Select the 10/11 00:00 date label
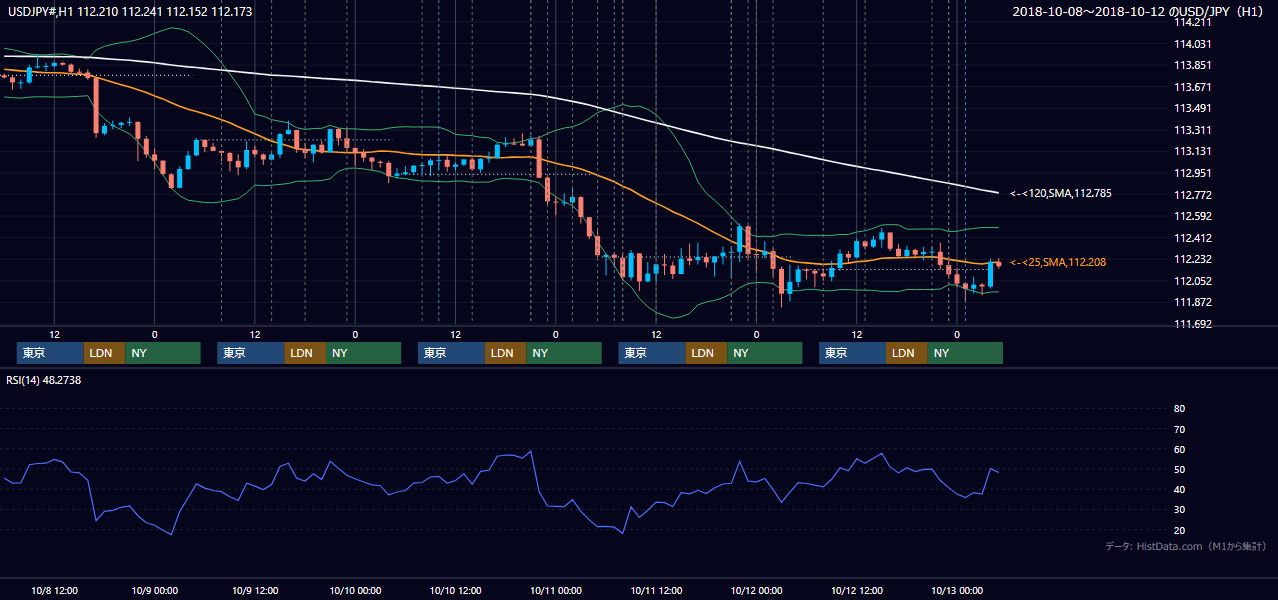The width and height of the screenshot is (1278, 600). pos(556,590)
